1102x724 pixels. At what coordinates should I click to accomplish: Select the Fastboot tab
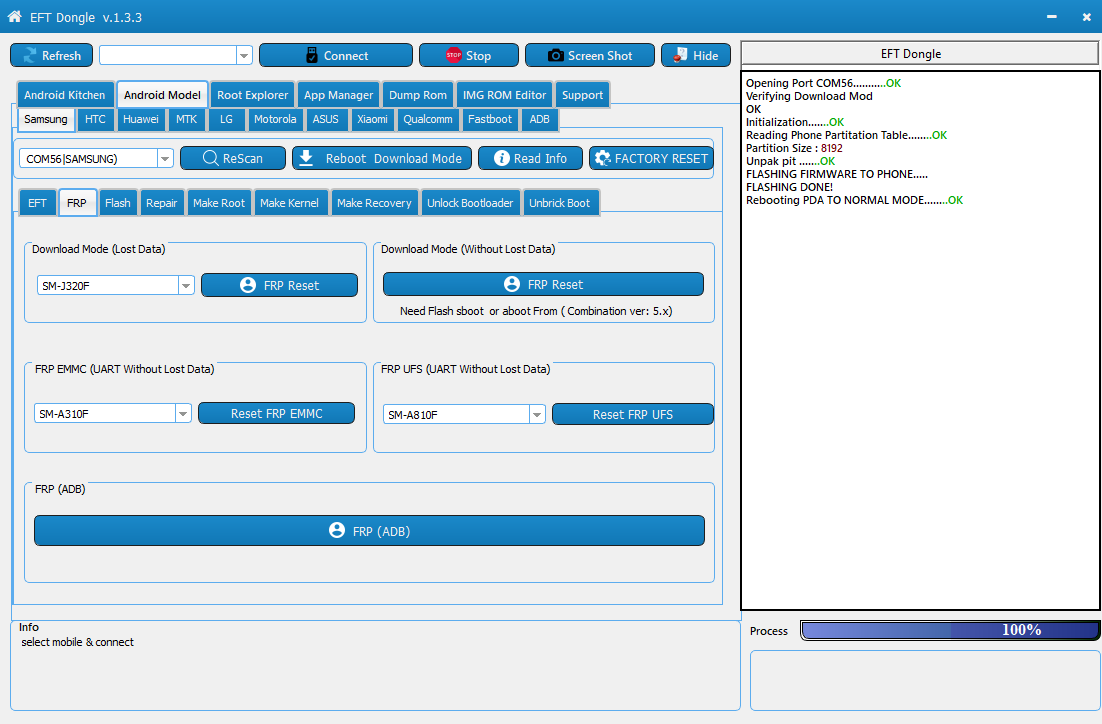pos(490,119)
